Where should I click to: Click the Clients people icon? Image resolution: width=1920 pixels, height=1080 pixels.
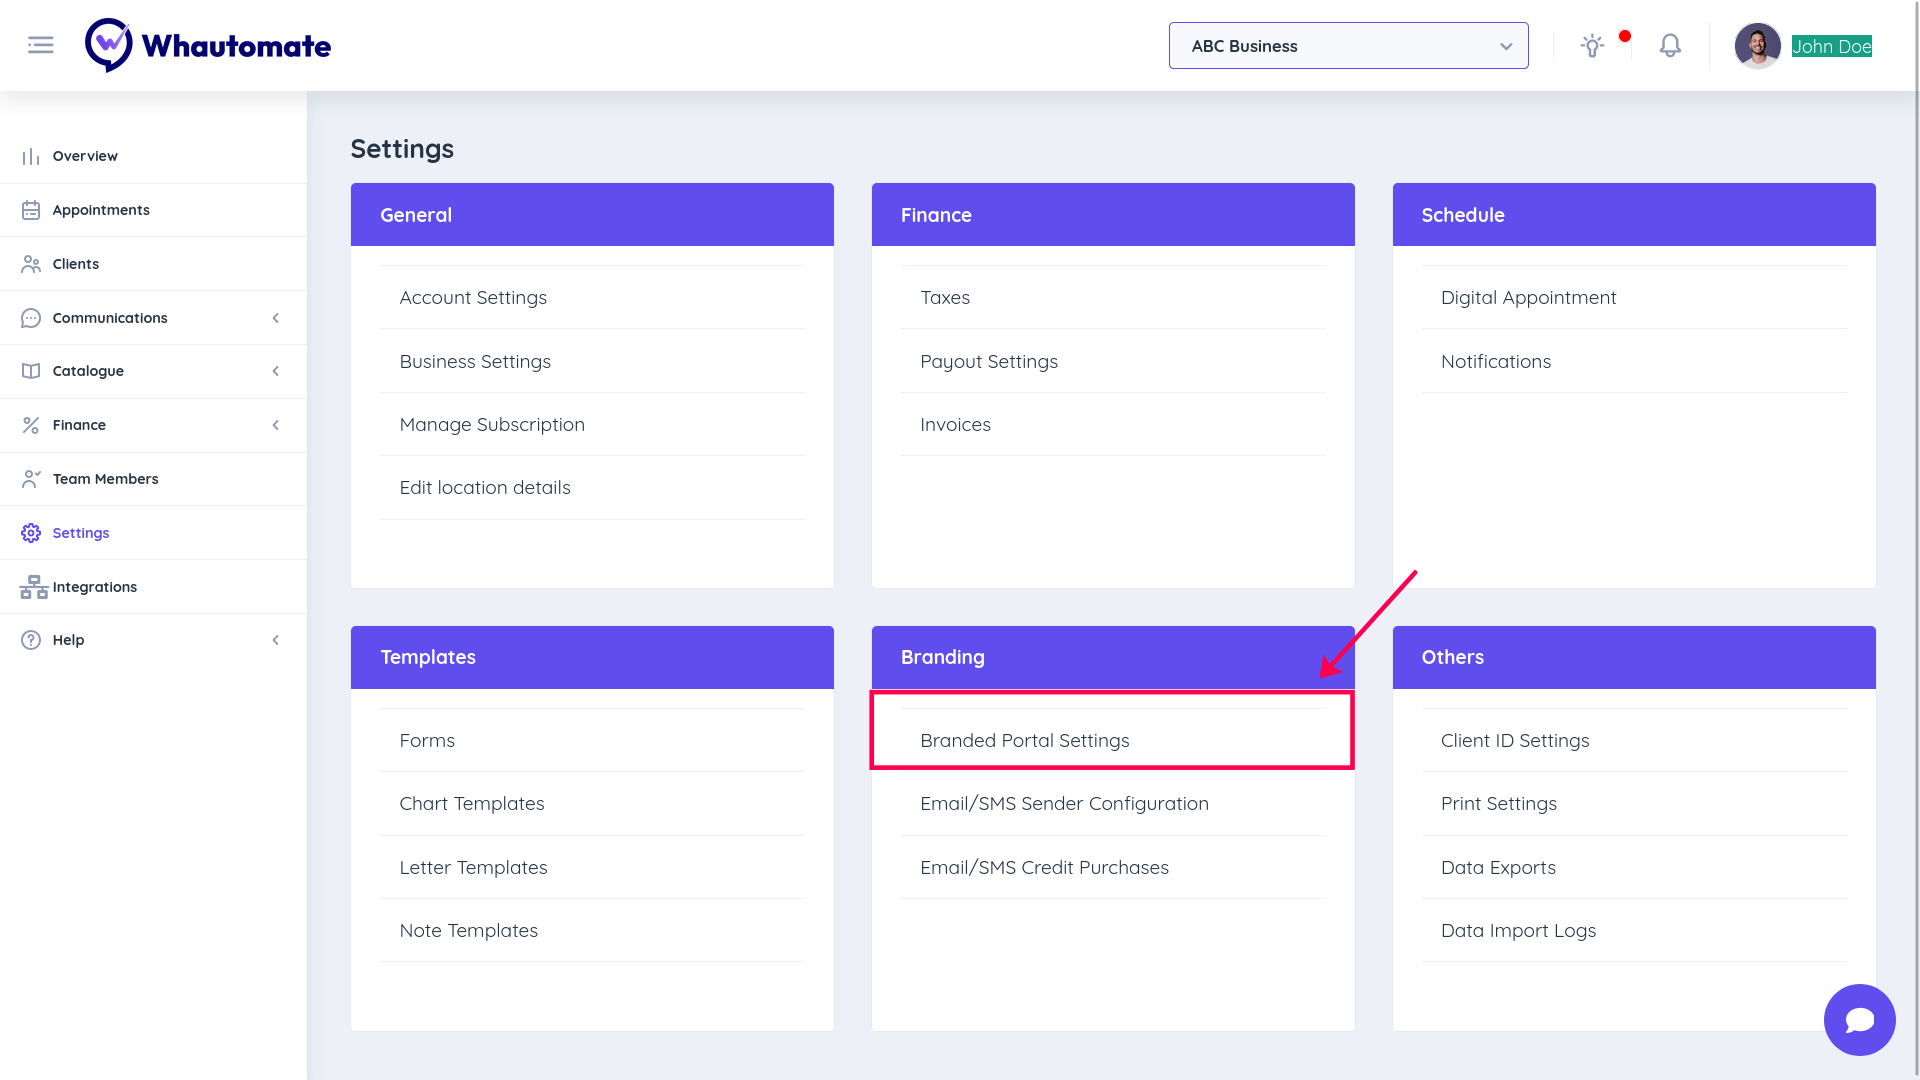(x=31, y=264)
